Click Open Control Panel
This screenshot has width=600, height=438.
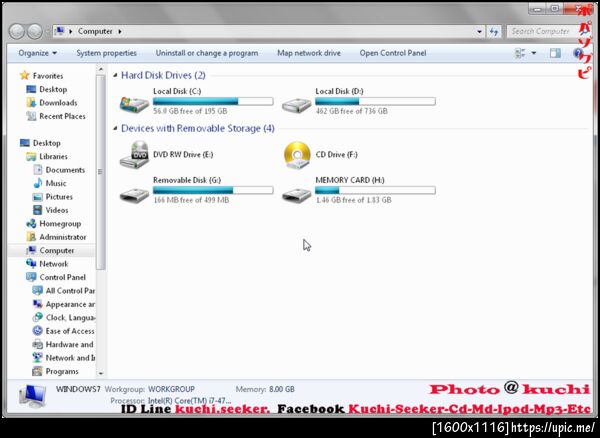click(x=393, y=53)
